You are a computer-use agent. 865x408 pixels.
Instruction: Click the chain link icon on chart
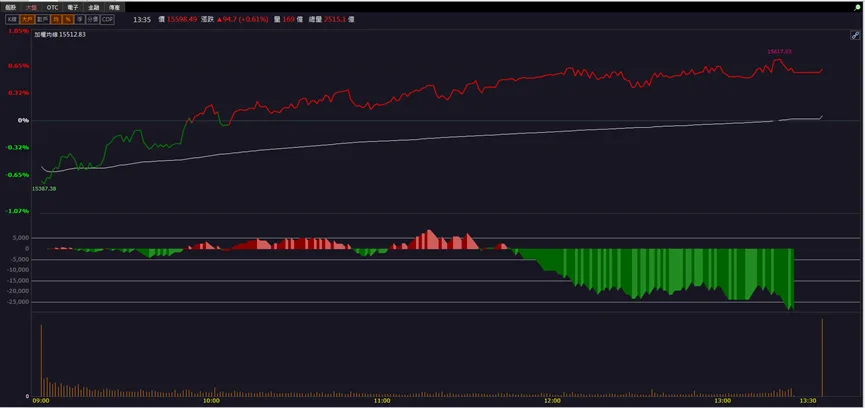[856, 35]
